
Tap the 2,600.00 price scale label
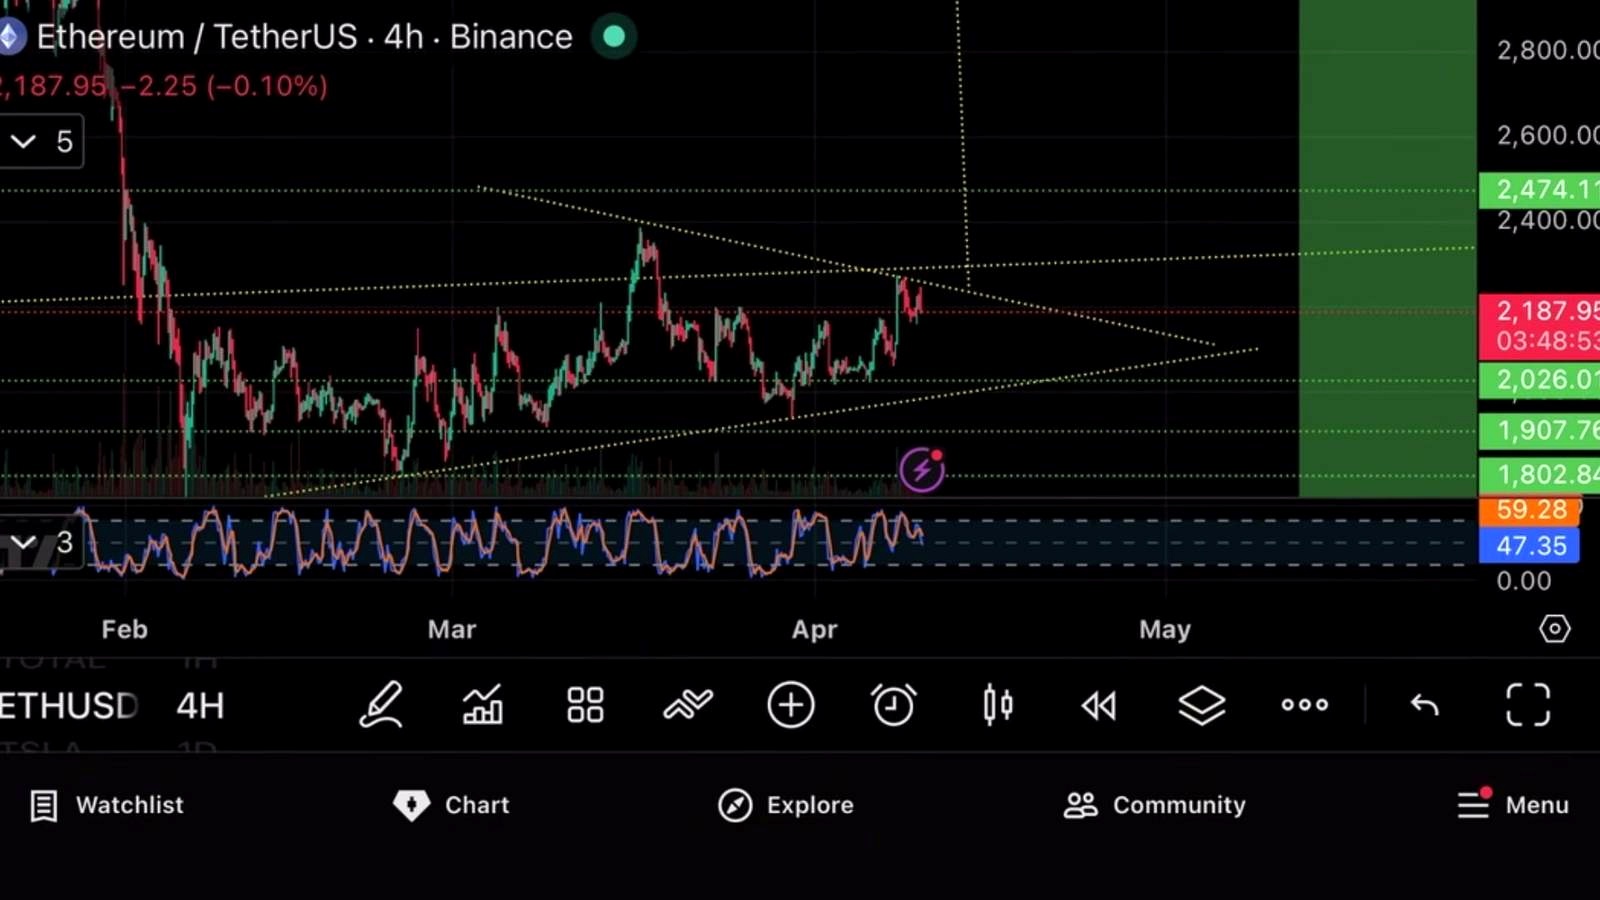tap(1547, 135)
